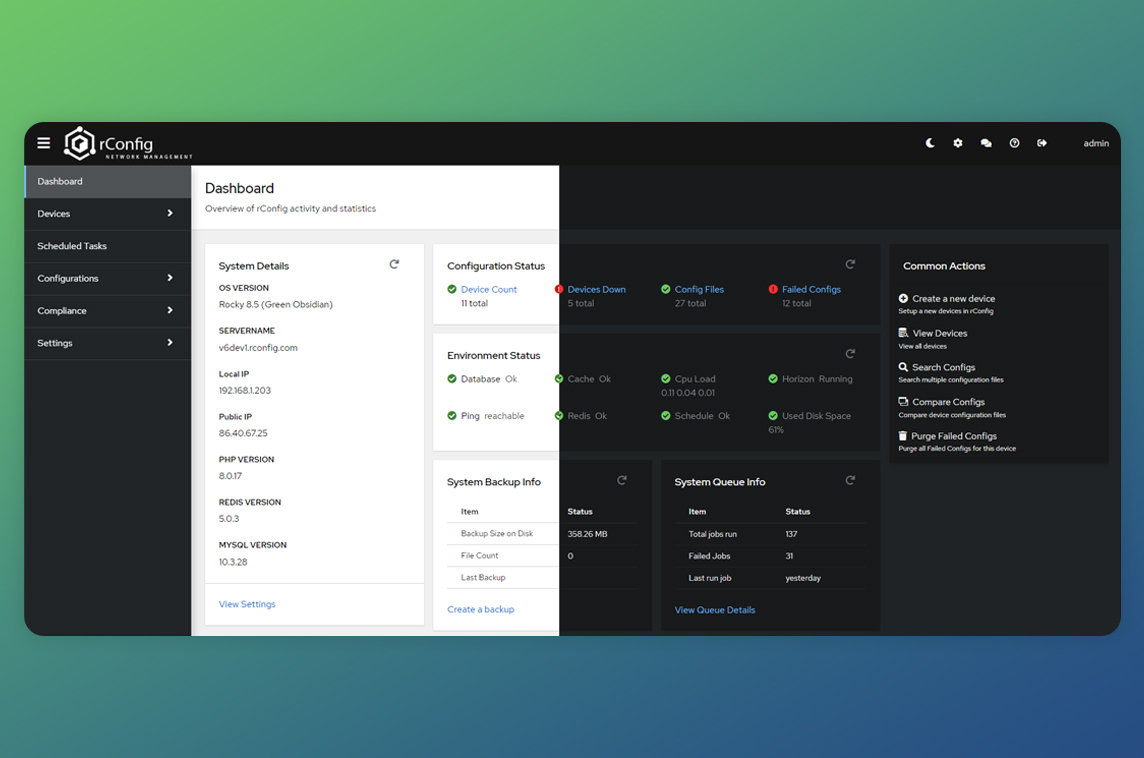Click the Purge Failed Configs action
Viewport: 1144px width, 758px height.
click(954, 436)
